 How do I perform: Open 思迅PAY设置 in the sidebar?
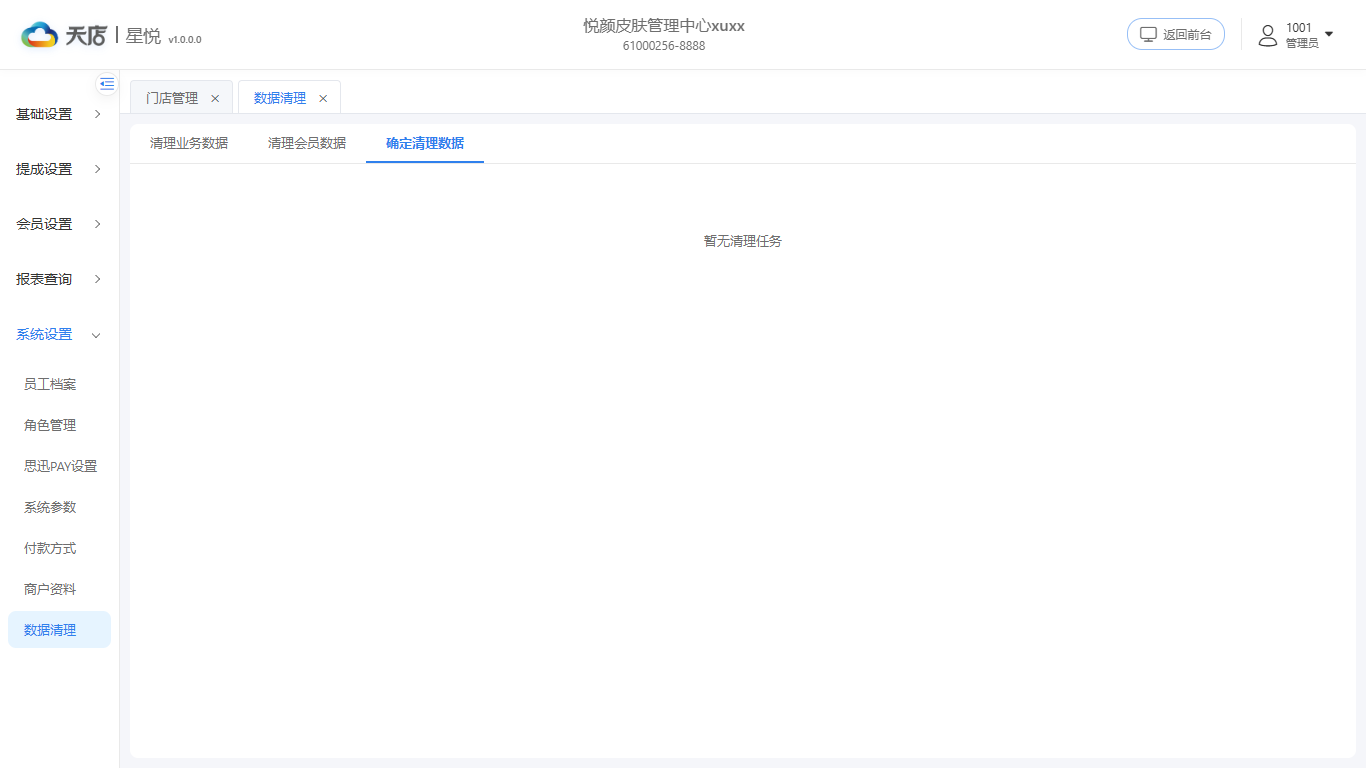59,466
